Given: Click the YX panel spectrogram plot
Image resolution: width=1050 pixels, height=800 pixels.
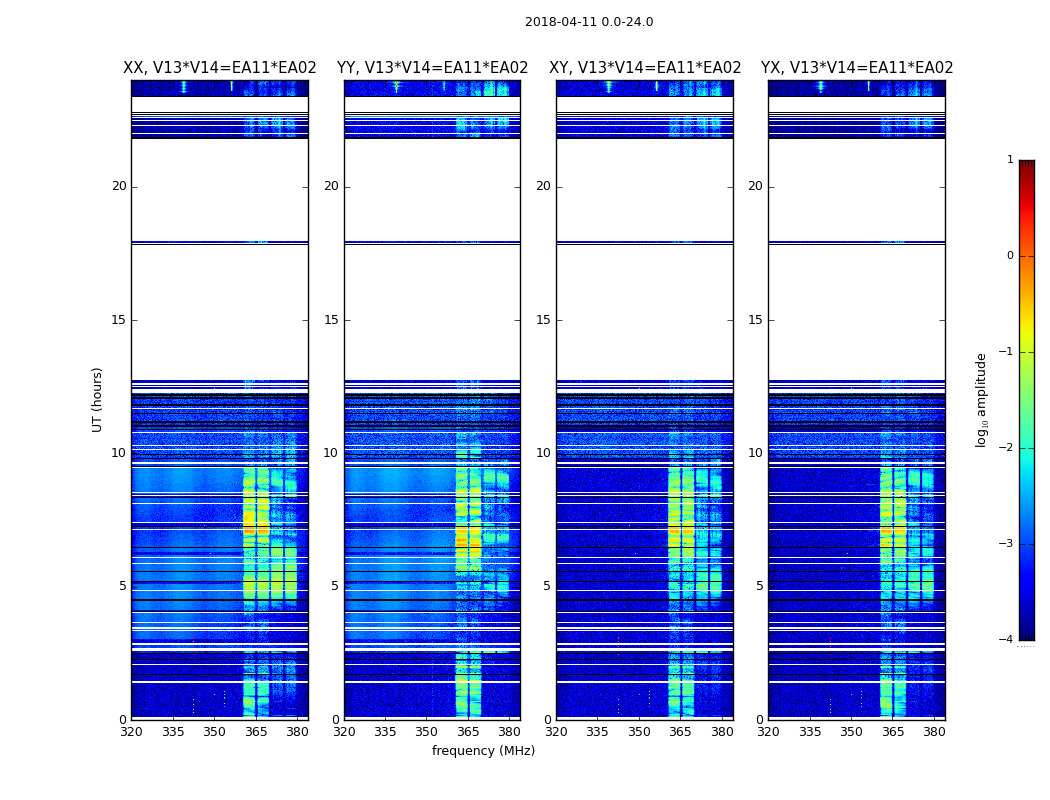Looking at the screenshot, I should point(856,400).
